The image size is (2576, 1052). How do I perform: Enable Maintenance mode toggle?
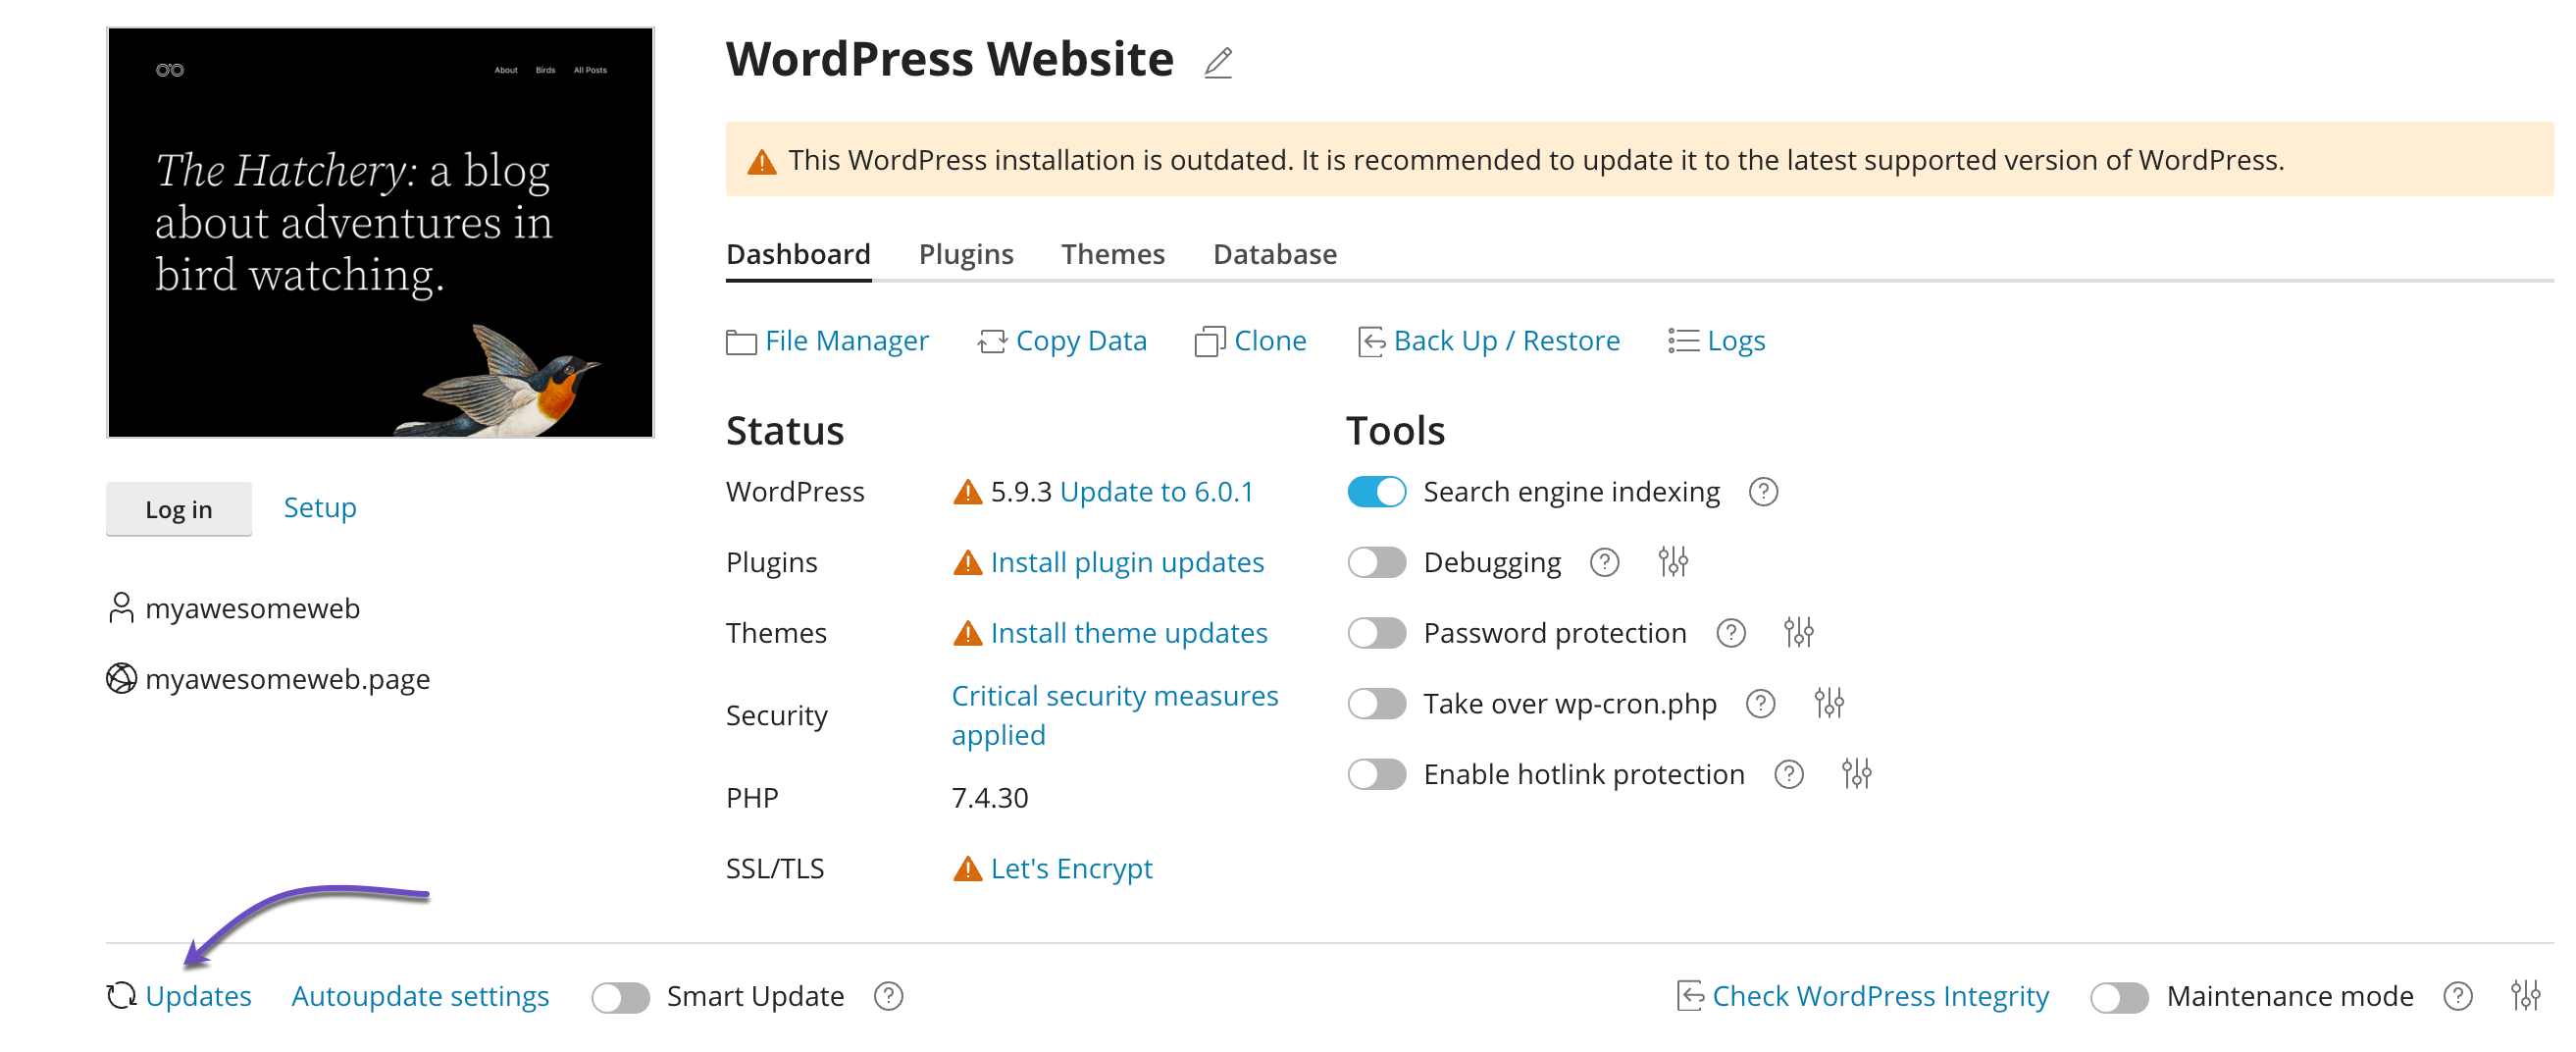tap(2118, 997)
